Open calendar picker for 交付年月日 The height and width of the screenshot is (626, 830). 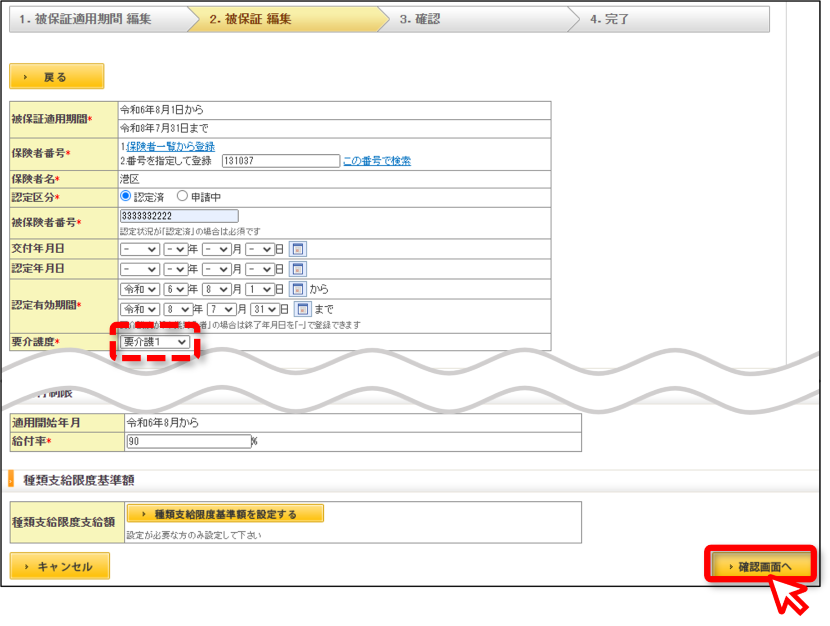[298, 249]
